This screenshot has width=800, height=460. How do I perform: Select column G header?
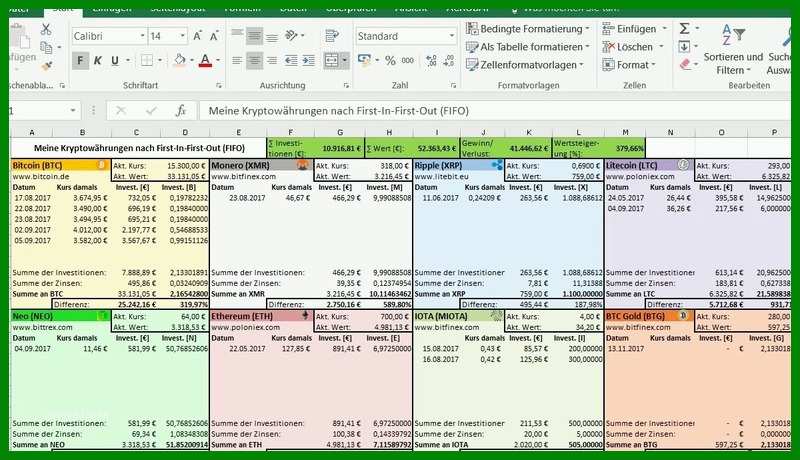tap(340, 133)
